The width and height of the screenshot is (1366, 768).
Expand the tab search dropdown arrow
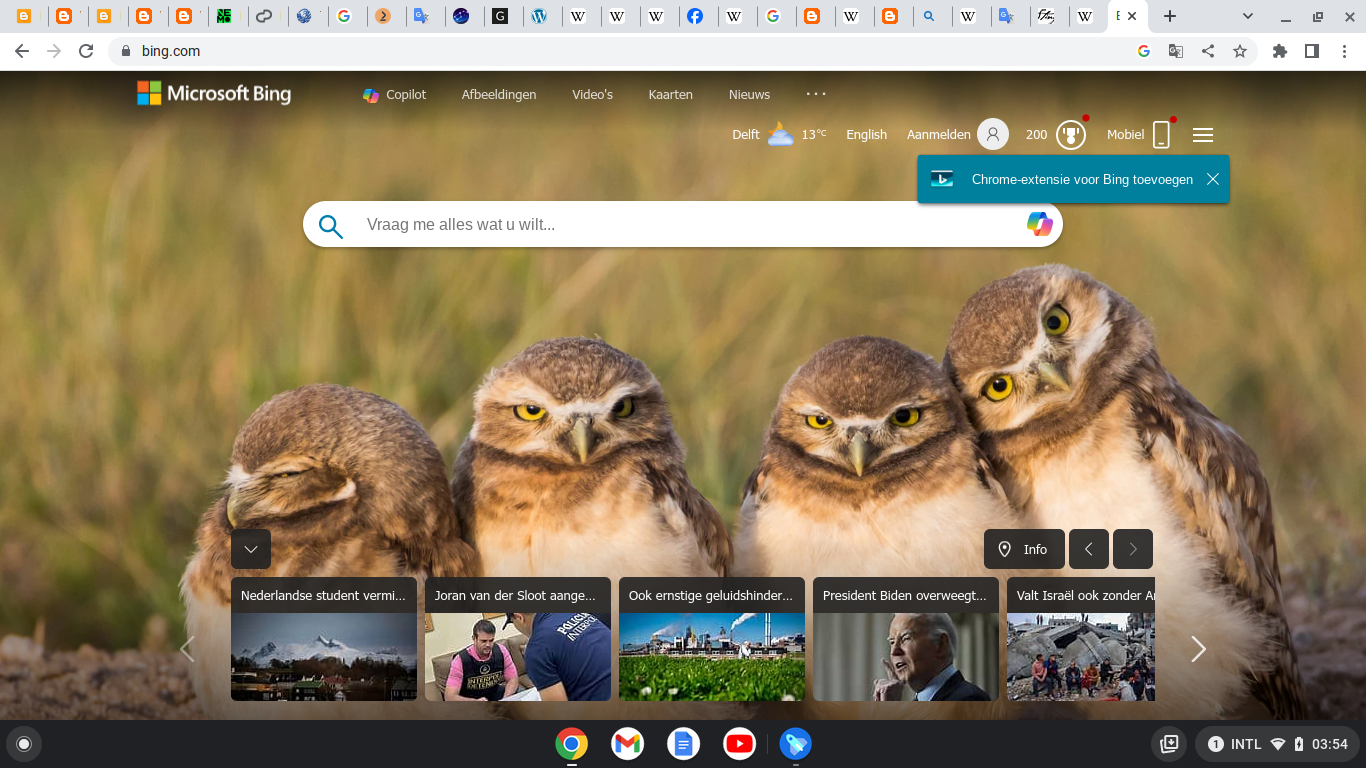click(1248, 16)
